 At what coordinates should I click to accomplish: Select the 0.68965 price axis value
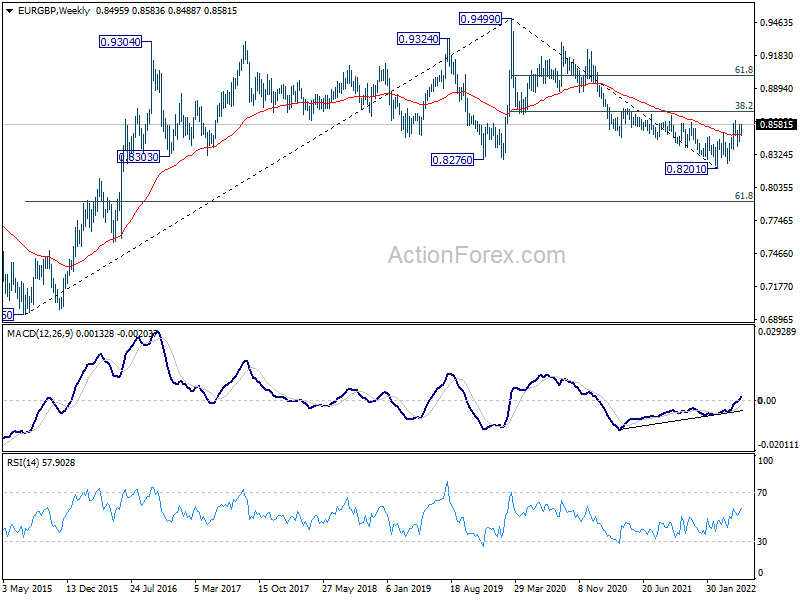pyautogui.click(x=777, y=319)
